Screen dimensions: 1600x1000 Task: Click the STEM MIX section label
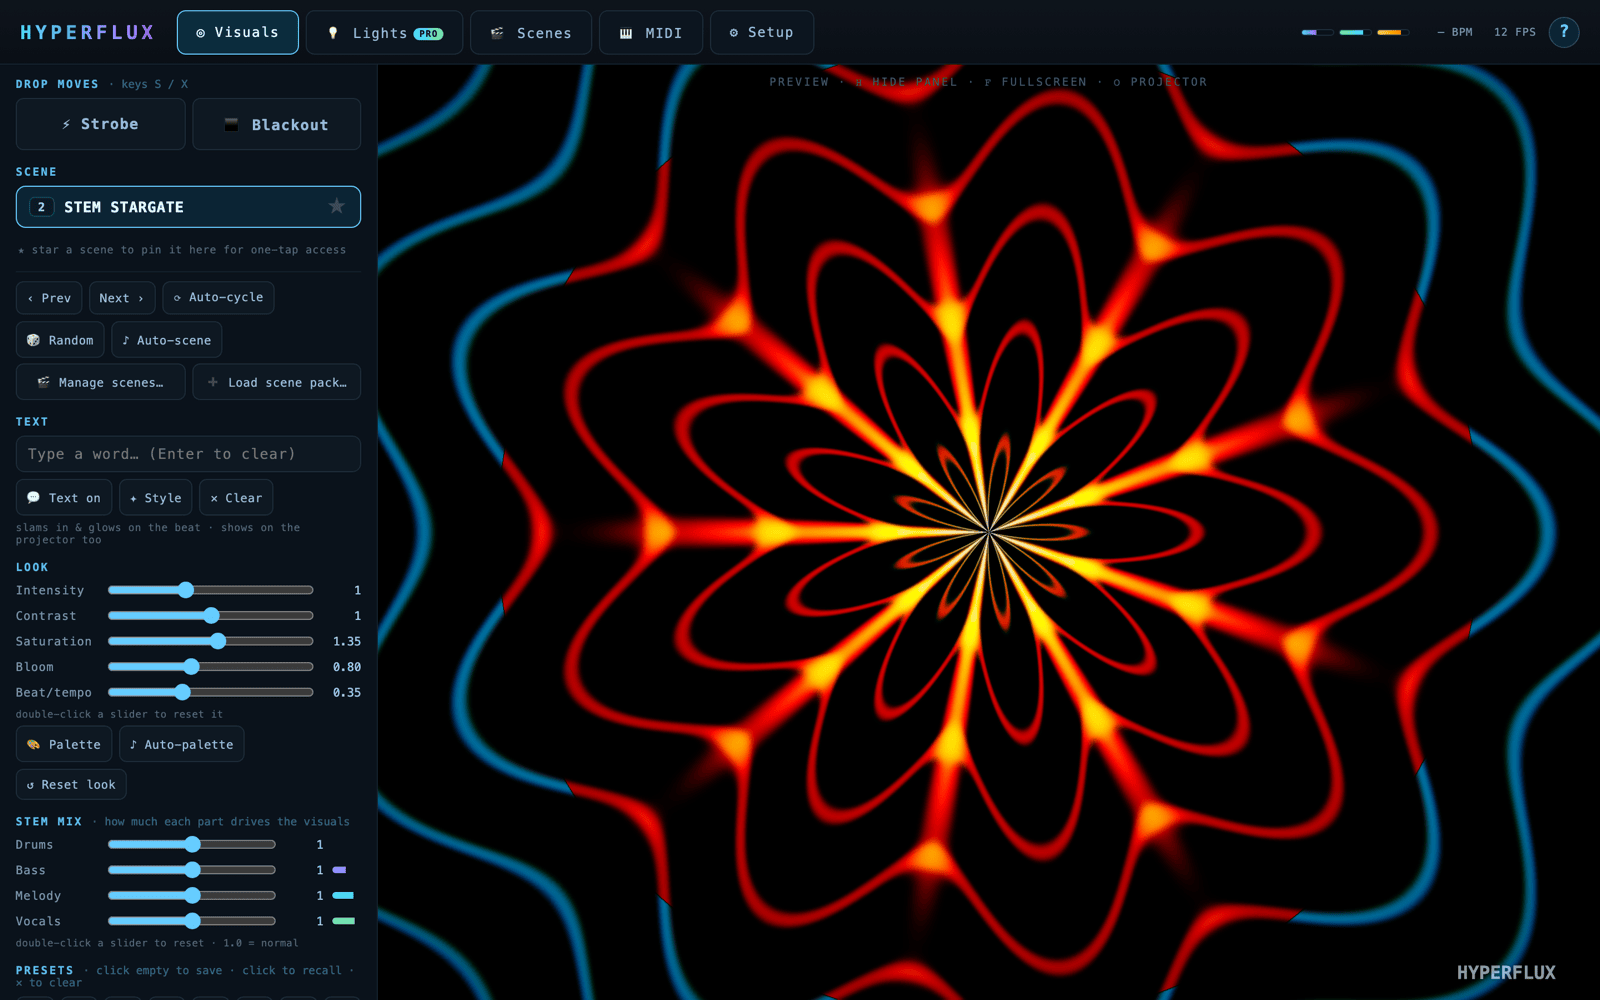coord(49,821)
